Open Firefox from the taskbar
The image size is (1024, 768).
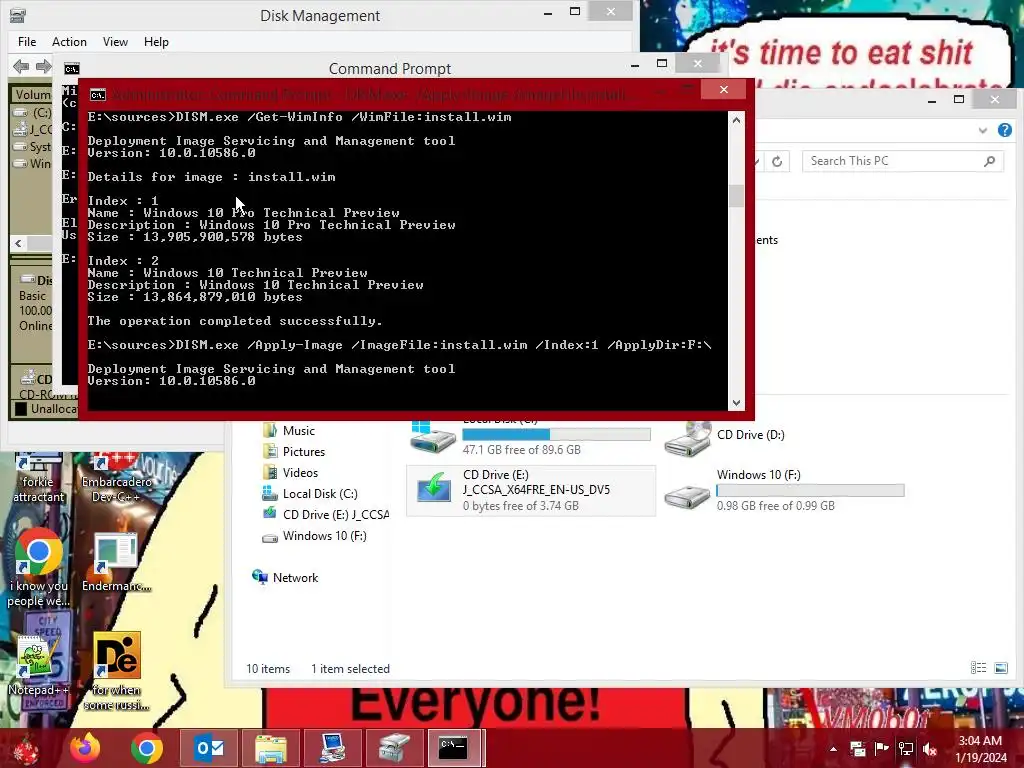[86, 748]
